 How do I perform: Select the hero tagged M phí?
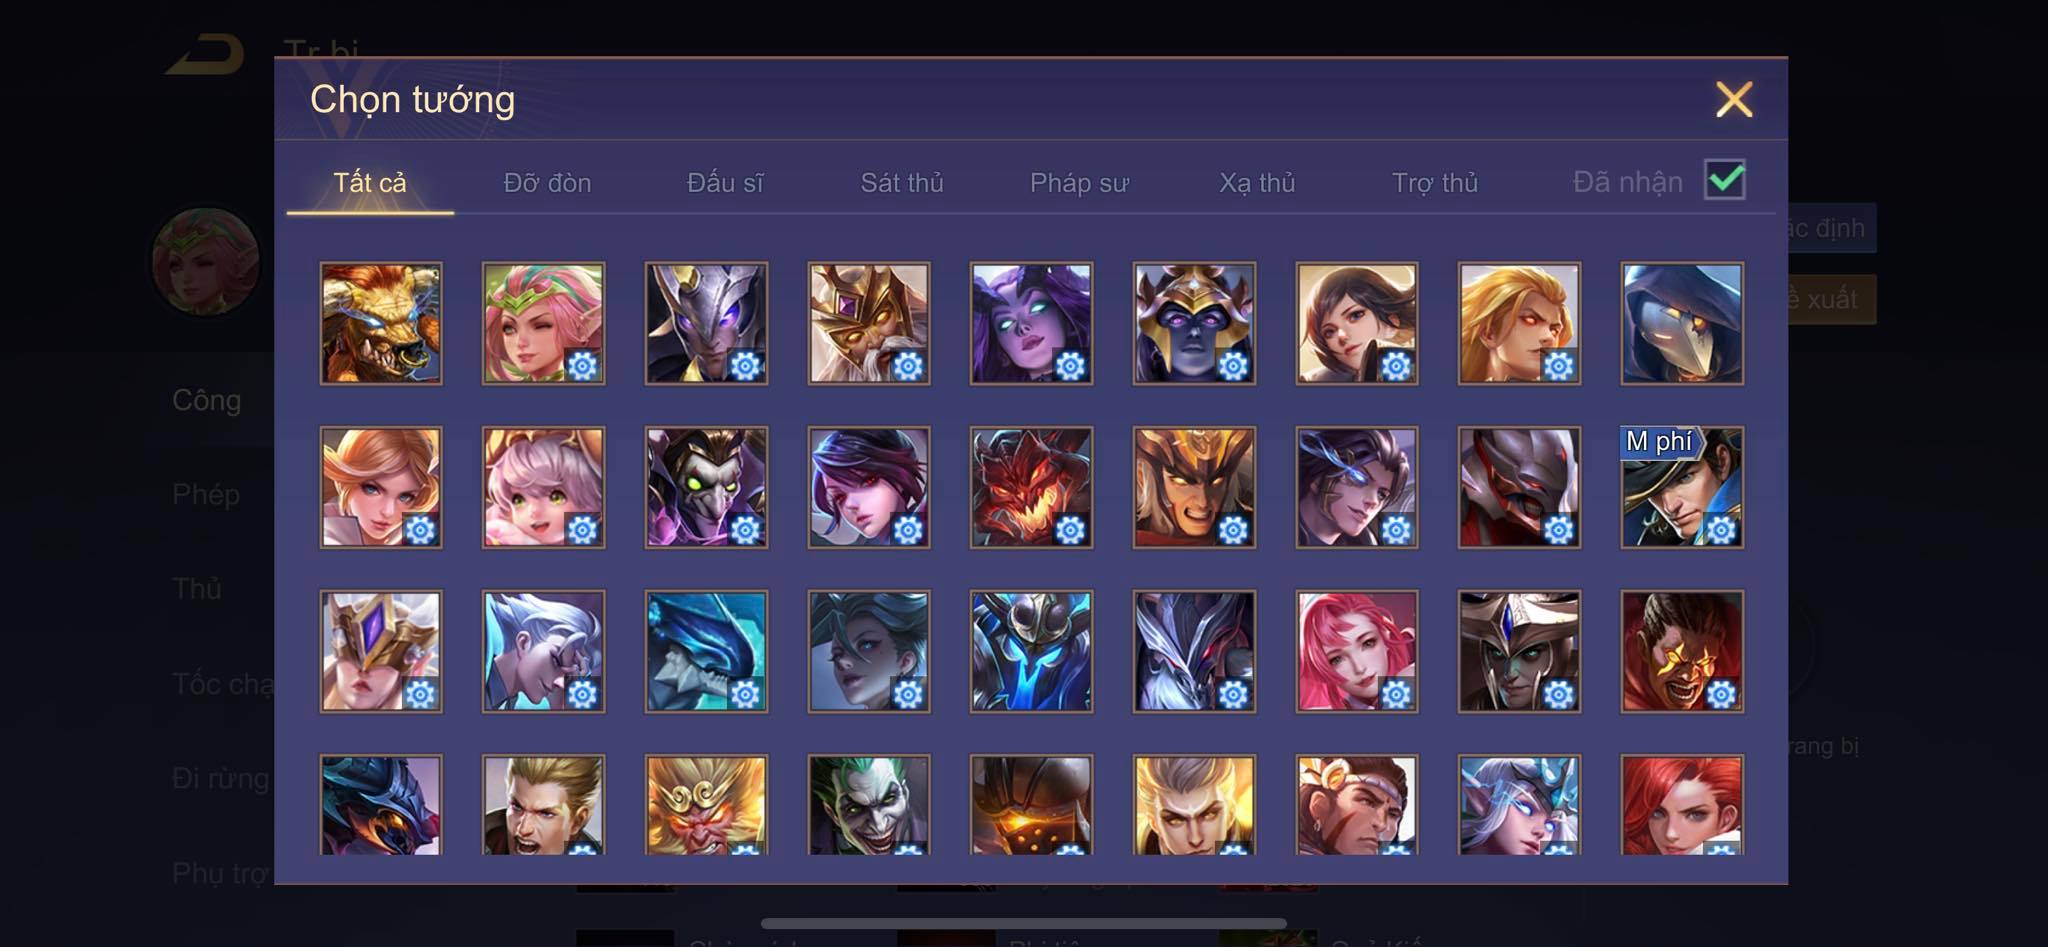tap(1682, 488)
